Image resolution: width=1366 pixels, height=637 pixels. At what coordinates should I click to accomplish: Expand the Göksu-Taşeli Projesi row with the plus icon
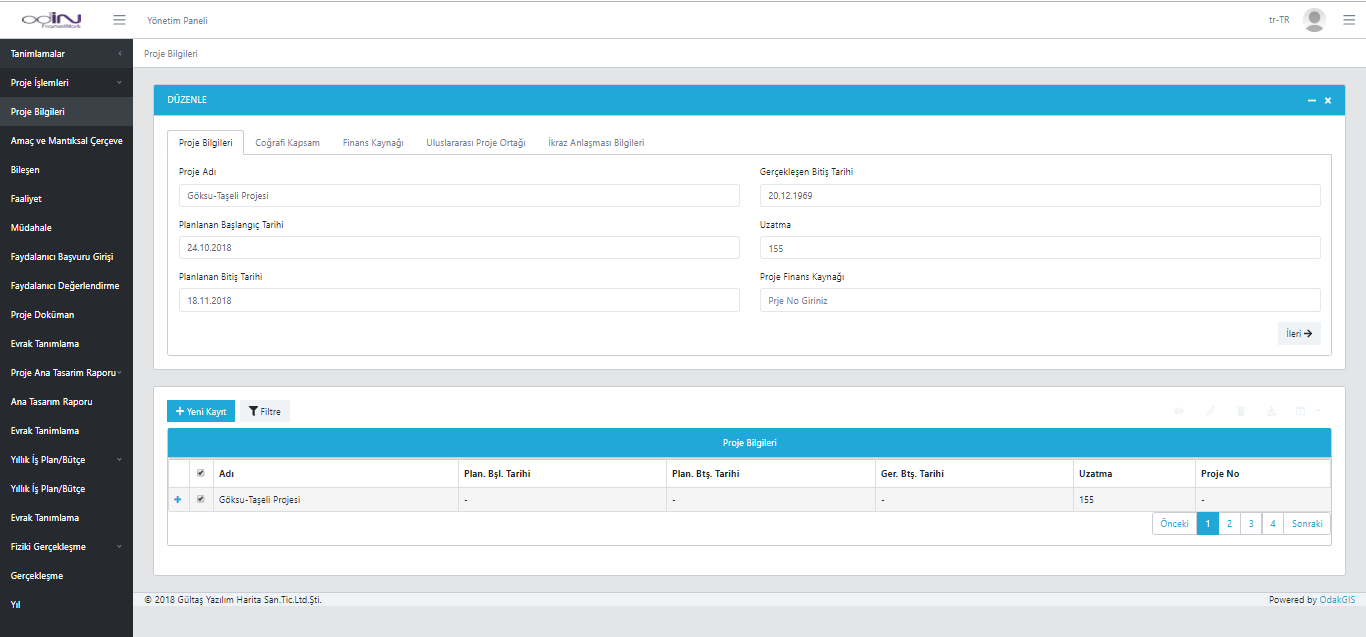click(178, 499)
